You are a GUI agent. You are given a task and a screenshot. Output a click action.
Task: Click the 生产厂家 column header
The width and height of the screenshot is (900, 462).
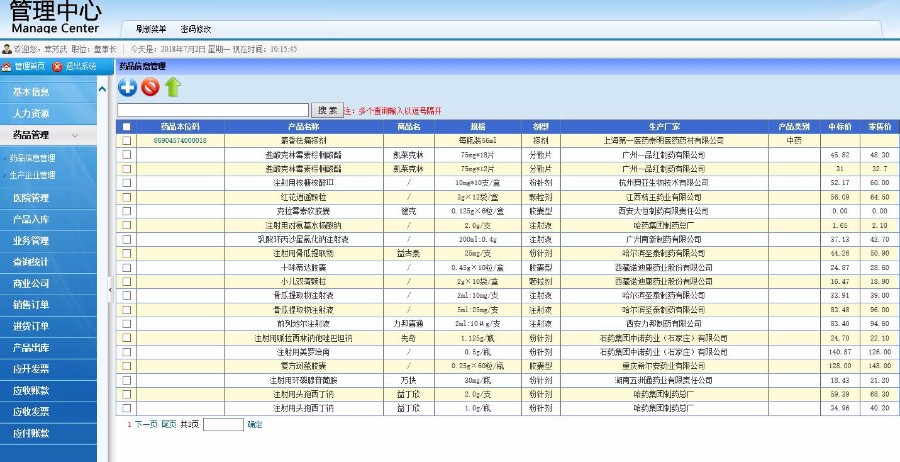665,127
